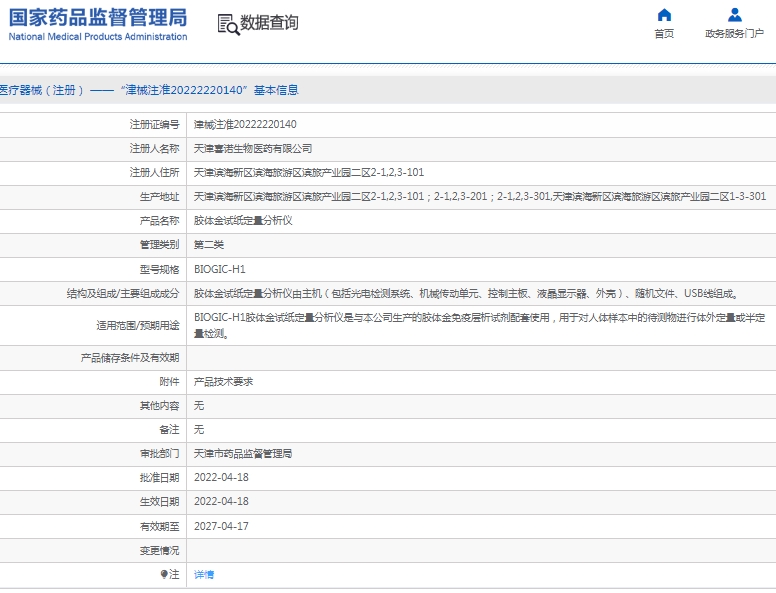Click the 首页 label text

coord(664,34)
